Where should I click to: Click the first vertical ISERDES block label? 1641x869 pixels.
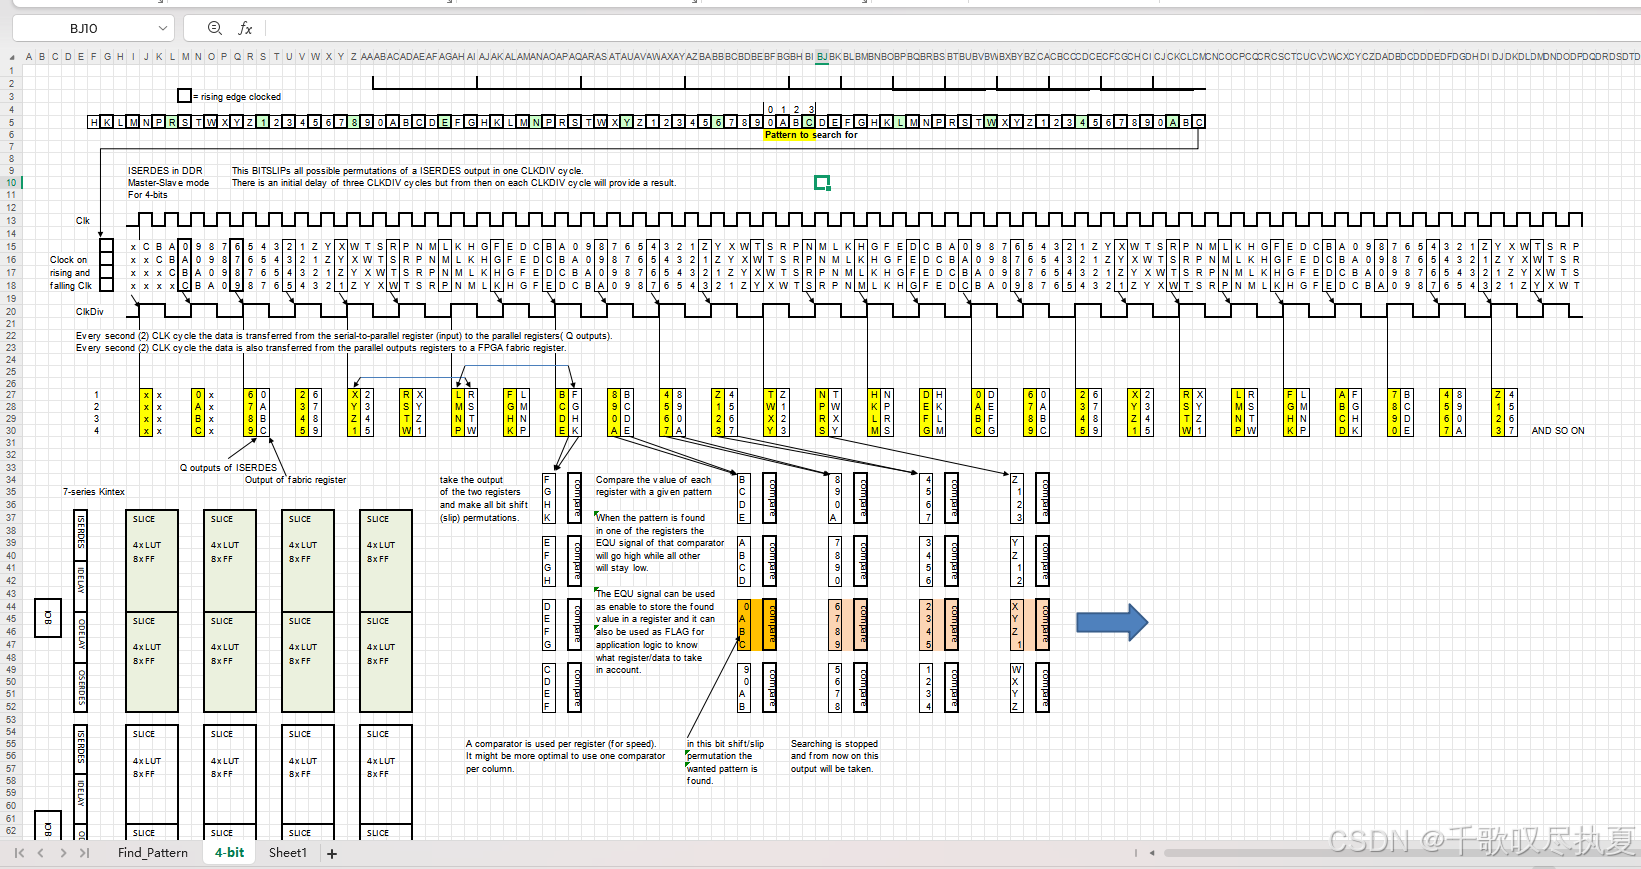81,531
